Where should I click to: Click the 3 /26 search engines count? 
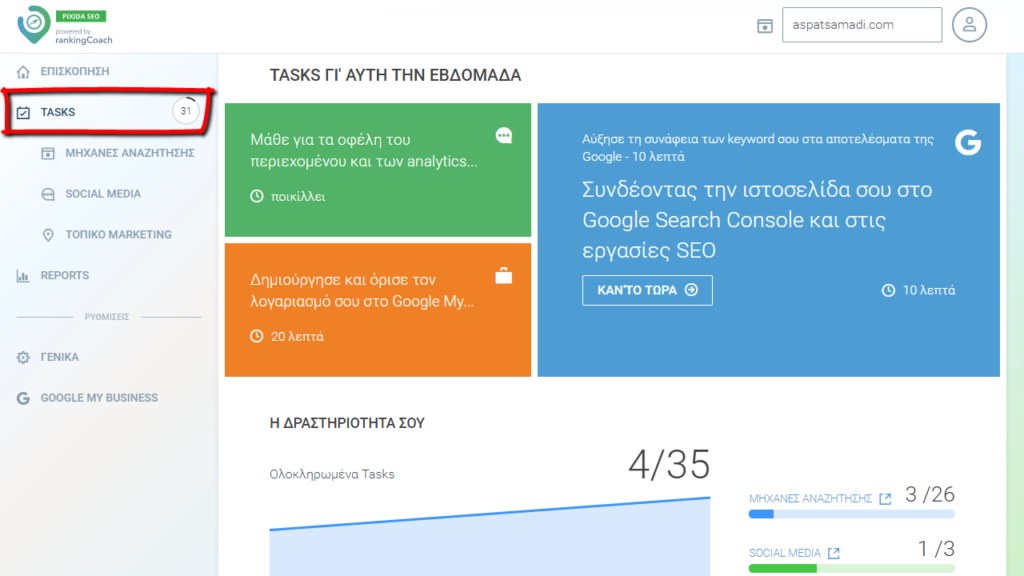point(929,495)
